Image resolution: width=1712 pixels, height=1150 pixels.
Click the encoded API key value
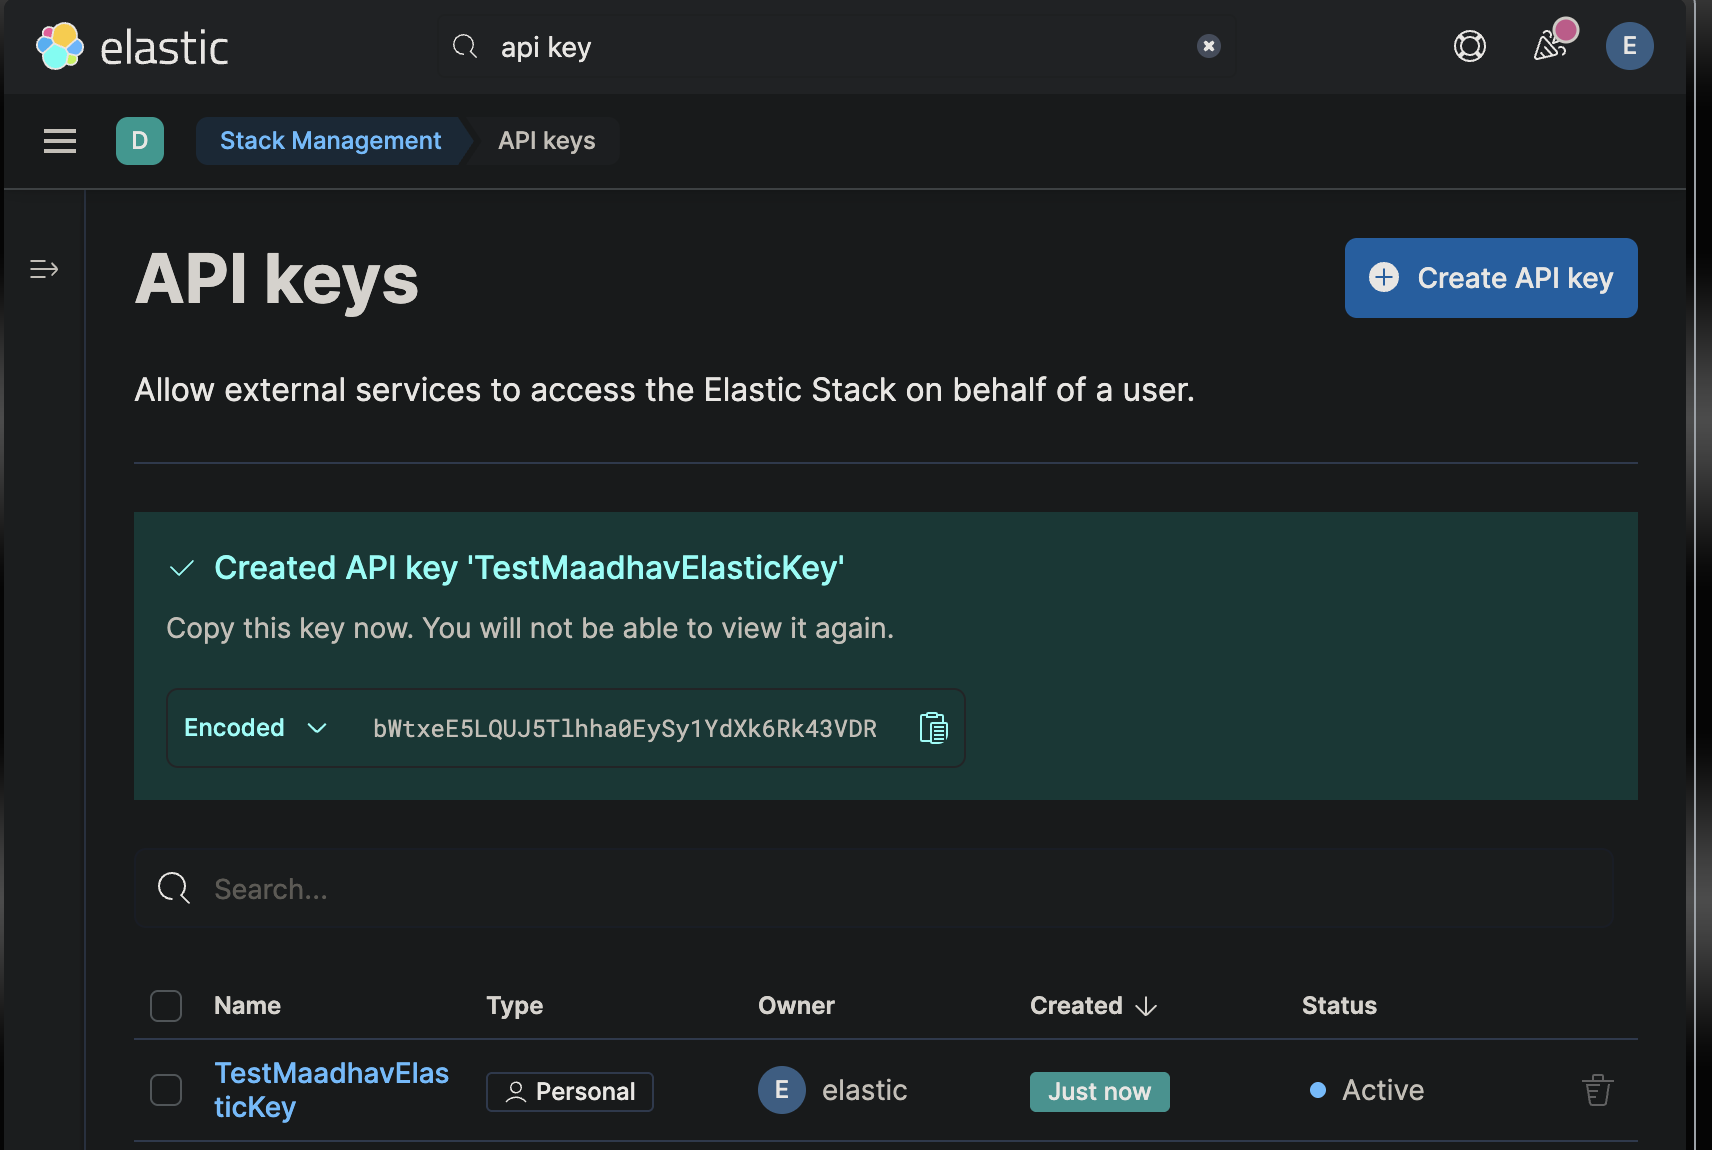[x=625, y=729]
